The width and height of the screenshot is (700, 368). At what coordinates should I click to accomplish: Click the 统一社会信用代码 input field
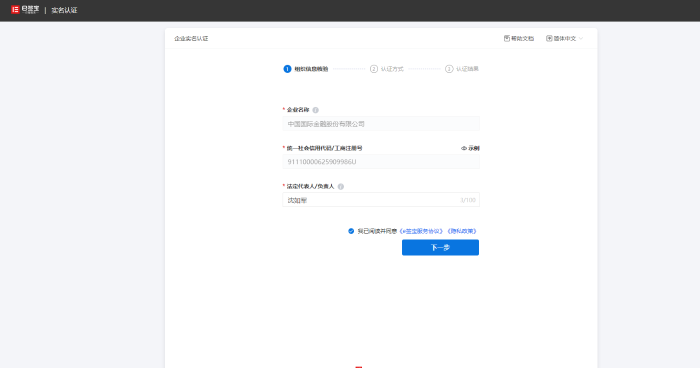coord(381,162)
